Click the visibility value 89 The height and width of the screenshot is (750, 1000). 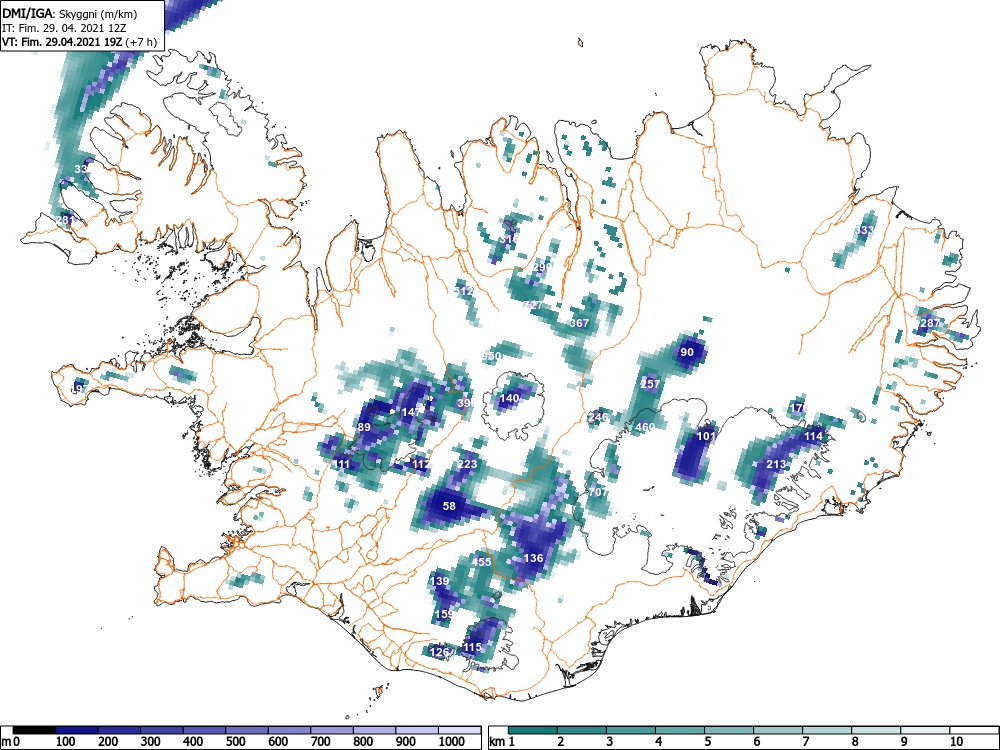(x=364, y=427)
